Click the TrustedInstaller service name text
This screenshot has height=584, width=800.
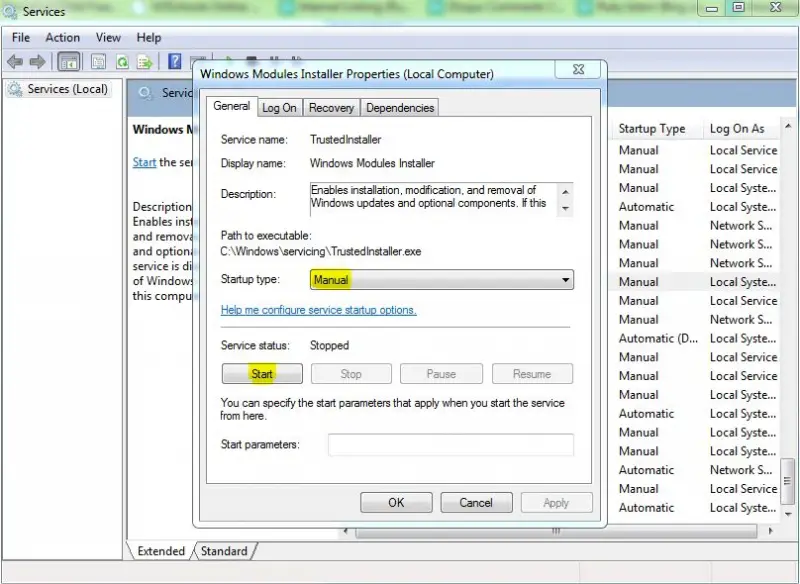pos(345,139)
